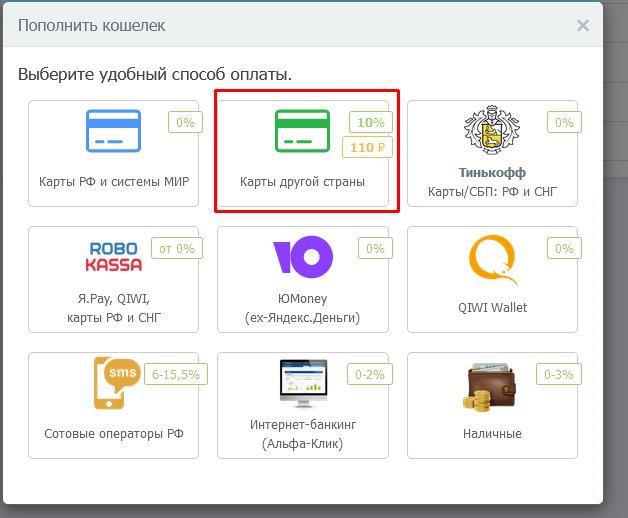Click the 6-15,5% commission badge

[176, 374]
